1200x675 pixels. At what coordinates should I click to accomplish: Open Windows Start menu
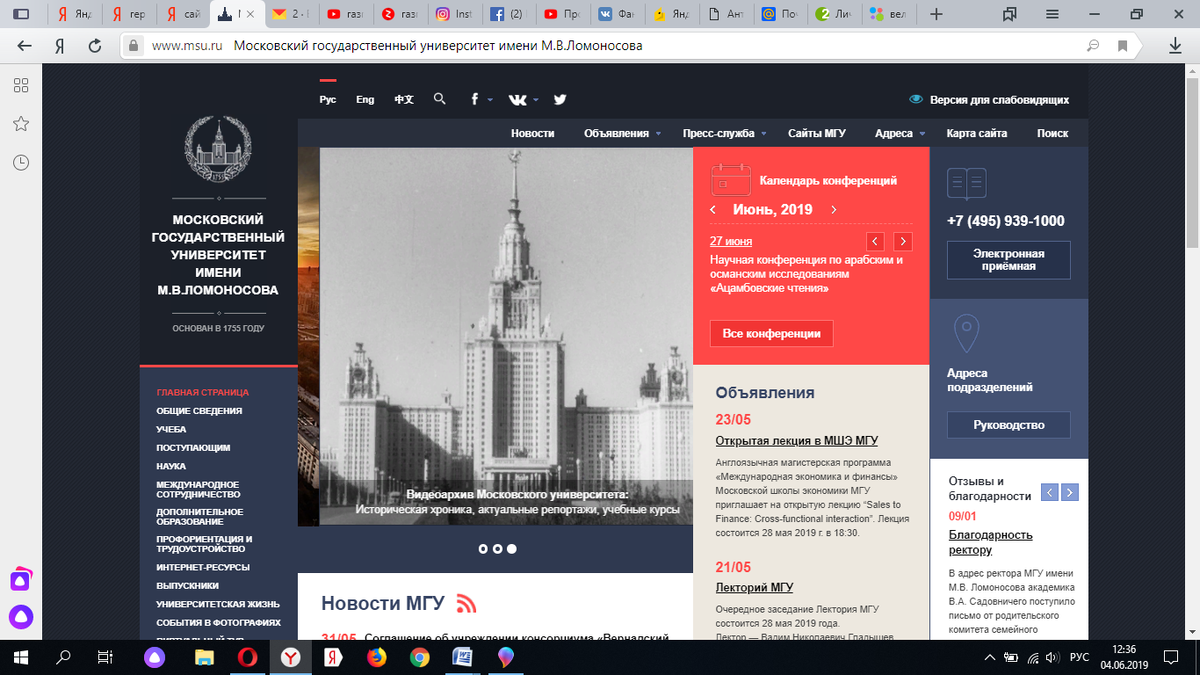[22, 657]
